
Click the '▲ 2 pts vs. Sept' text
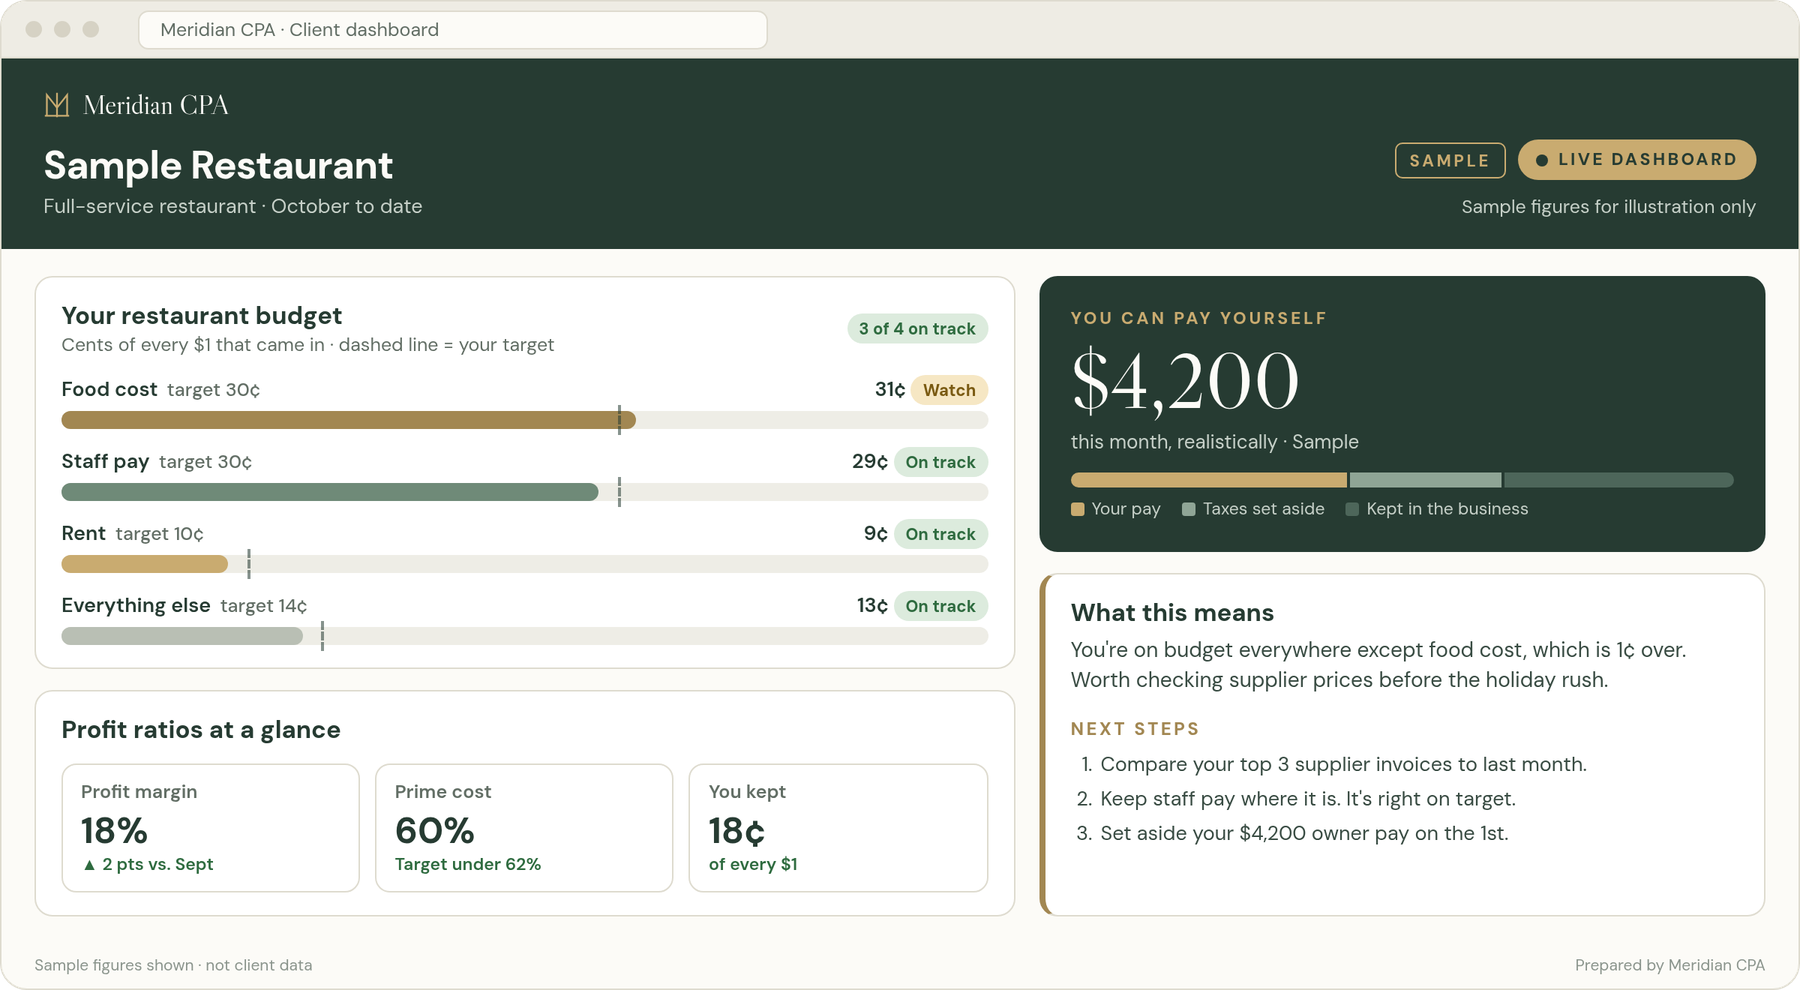[x=147, y=864]
